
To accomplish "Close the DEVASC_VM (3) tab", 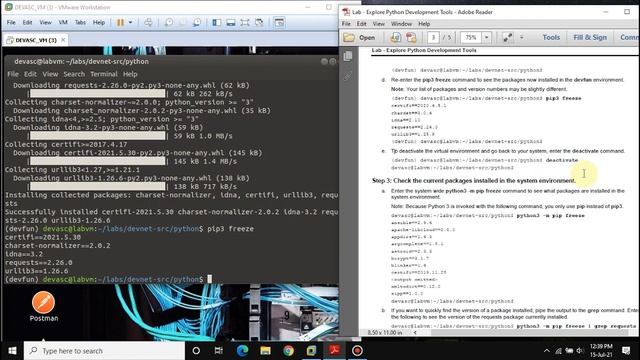I will (63, 40).
